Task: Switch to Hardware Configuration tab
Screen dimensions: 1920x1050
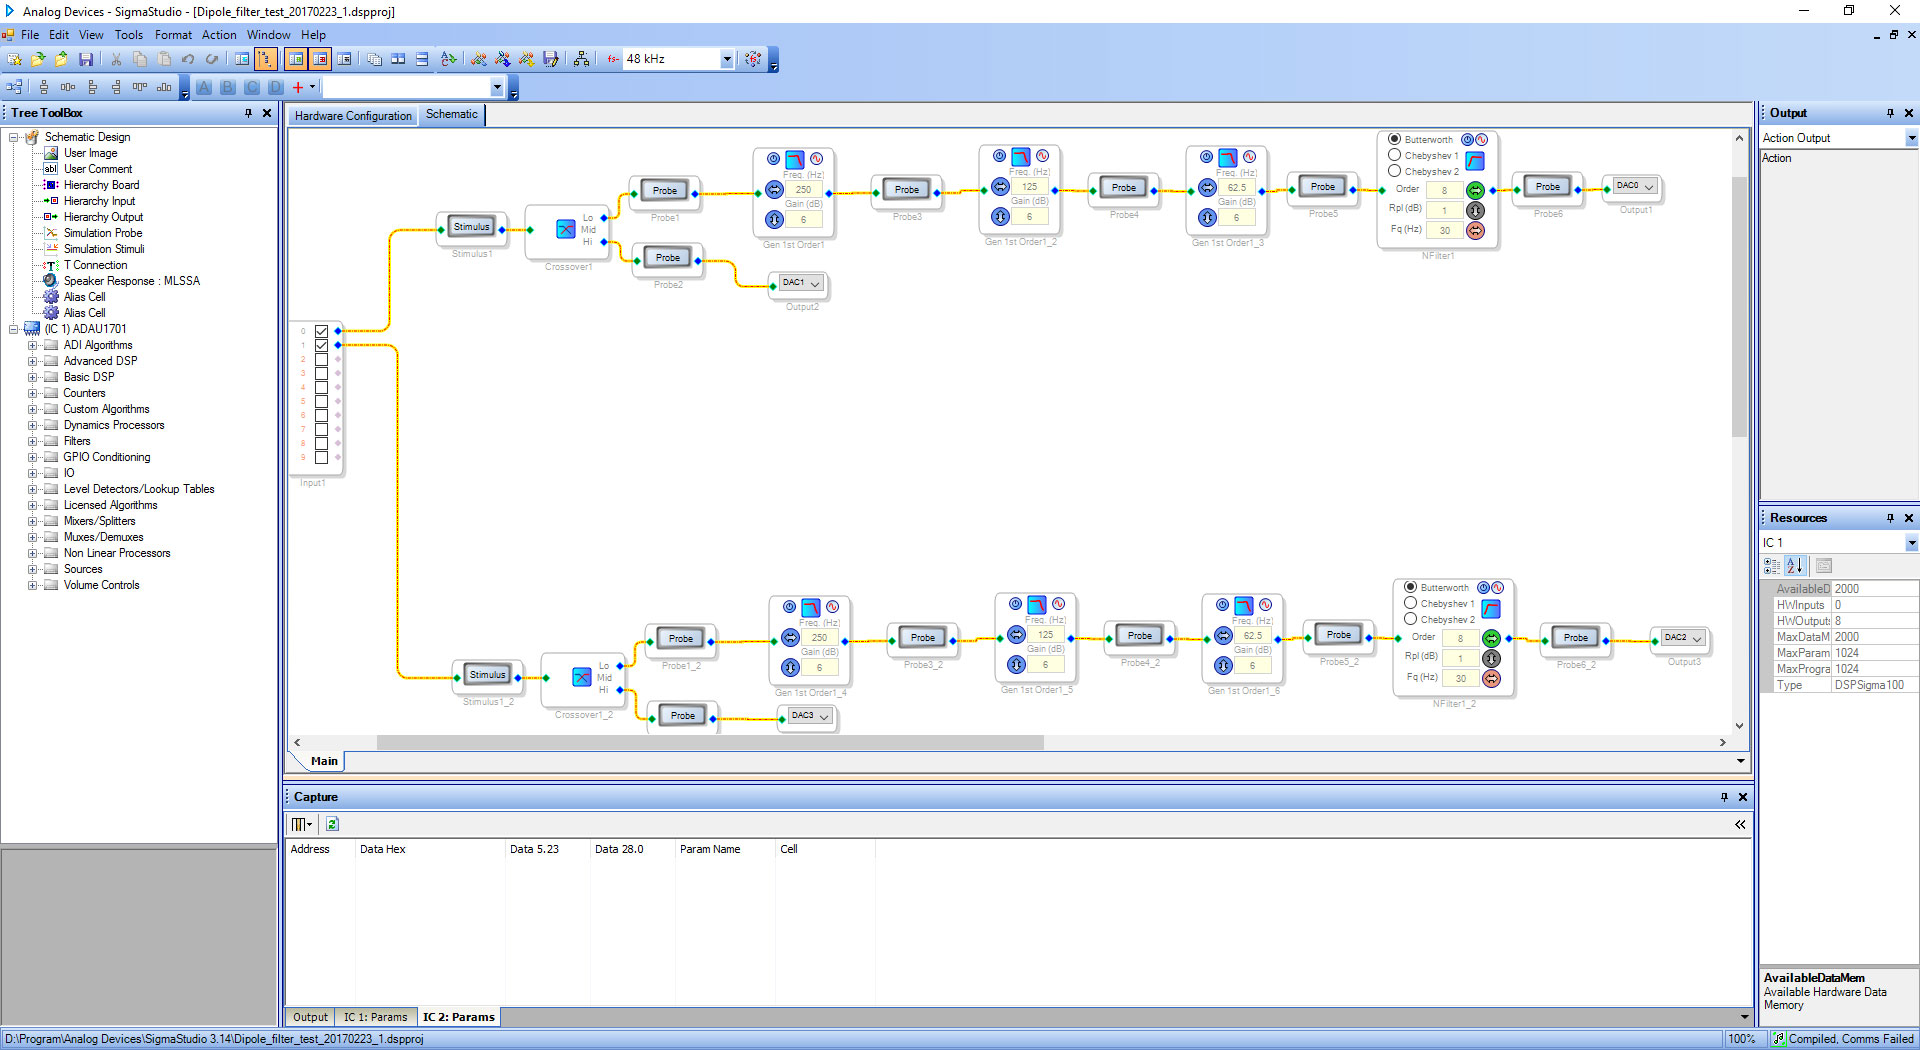Action: tap(353, 116)
